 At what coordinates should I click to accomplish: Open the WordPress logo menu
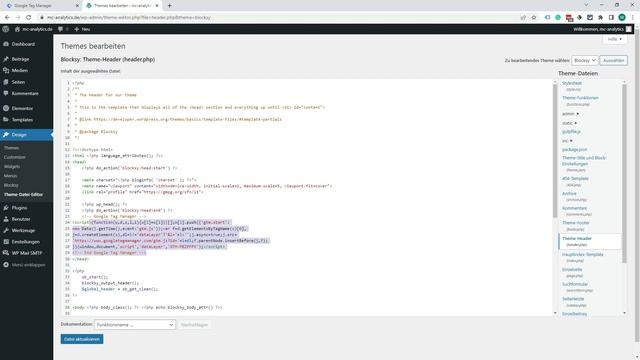click(x=5, y=29)
